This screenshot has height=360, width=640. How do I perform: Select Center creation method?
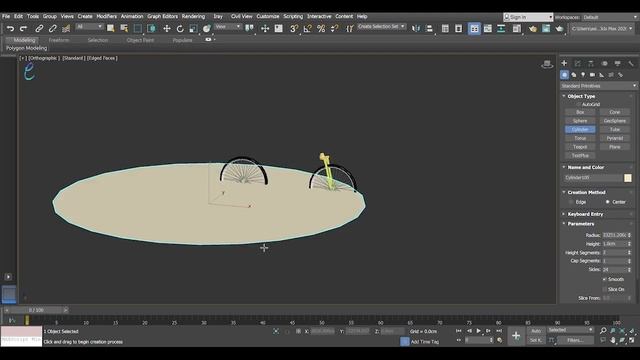(x=608, y=202)
